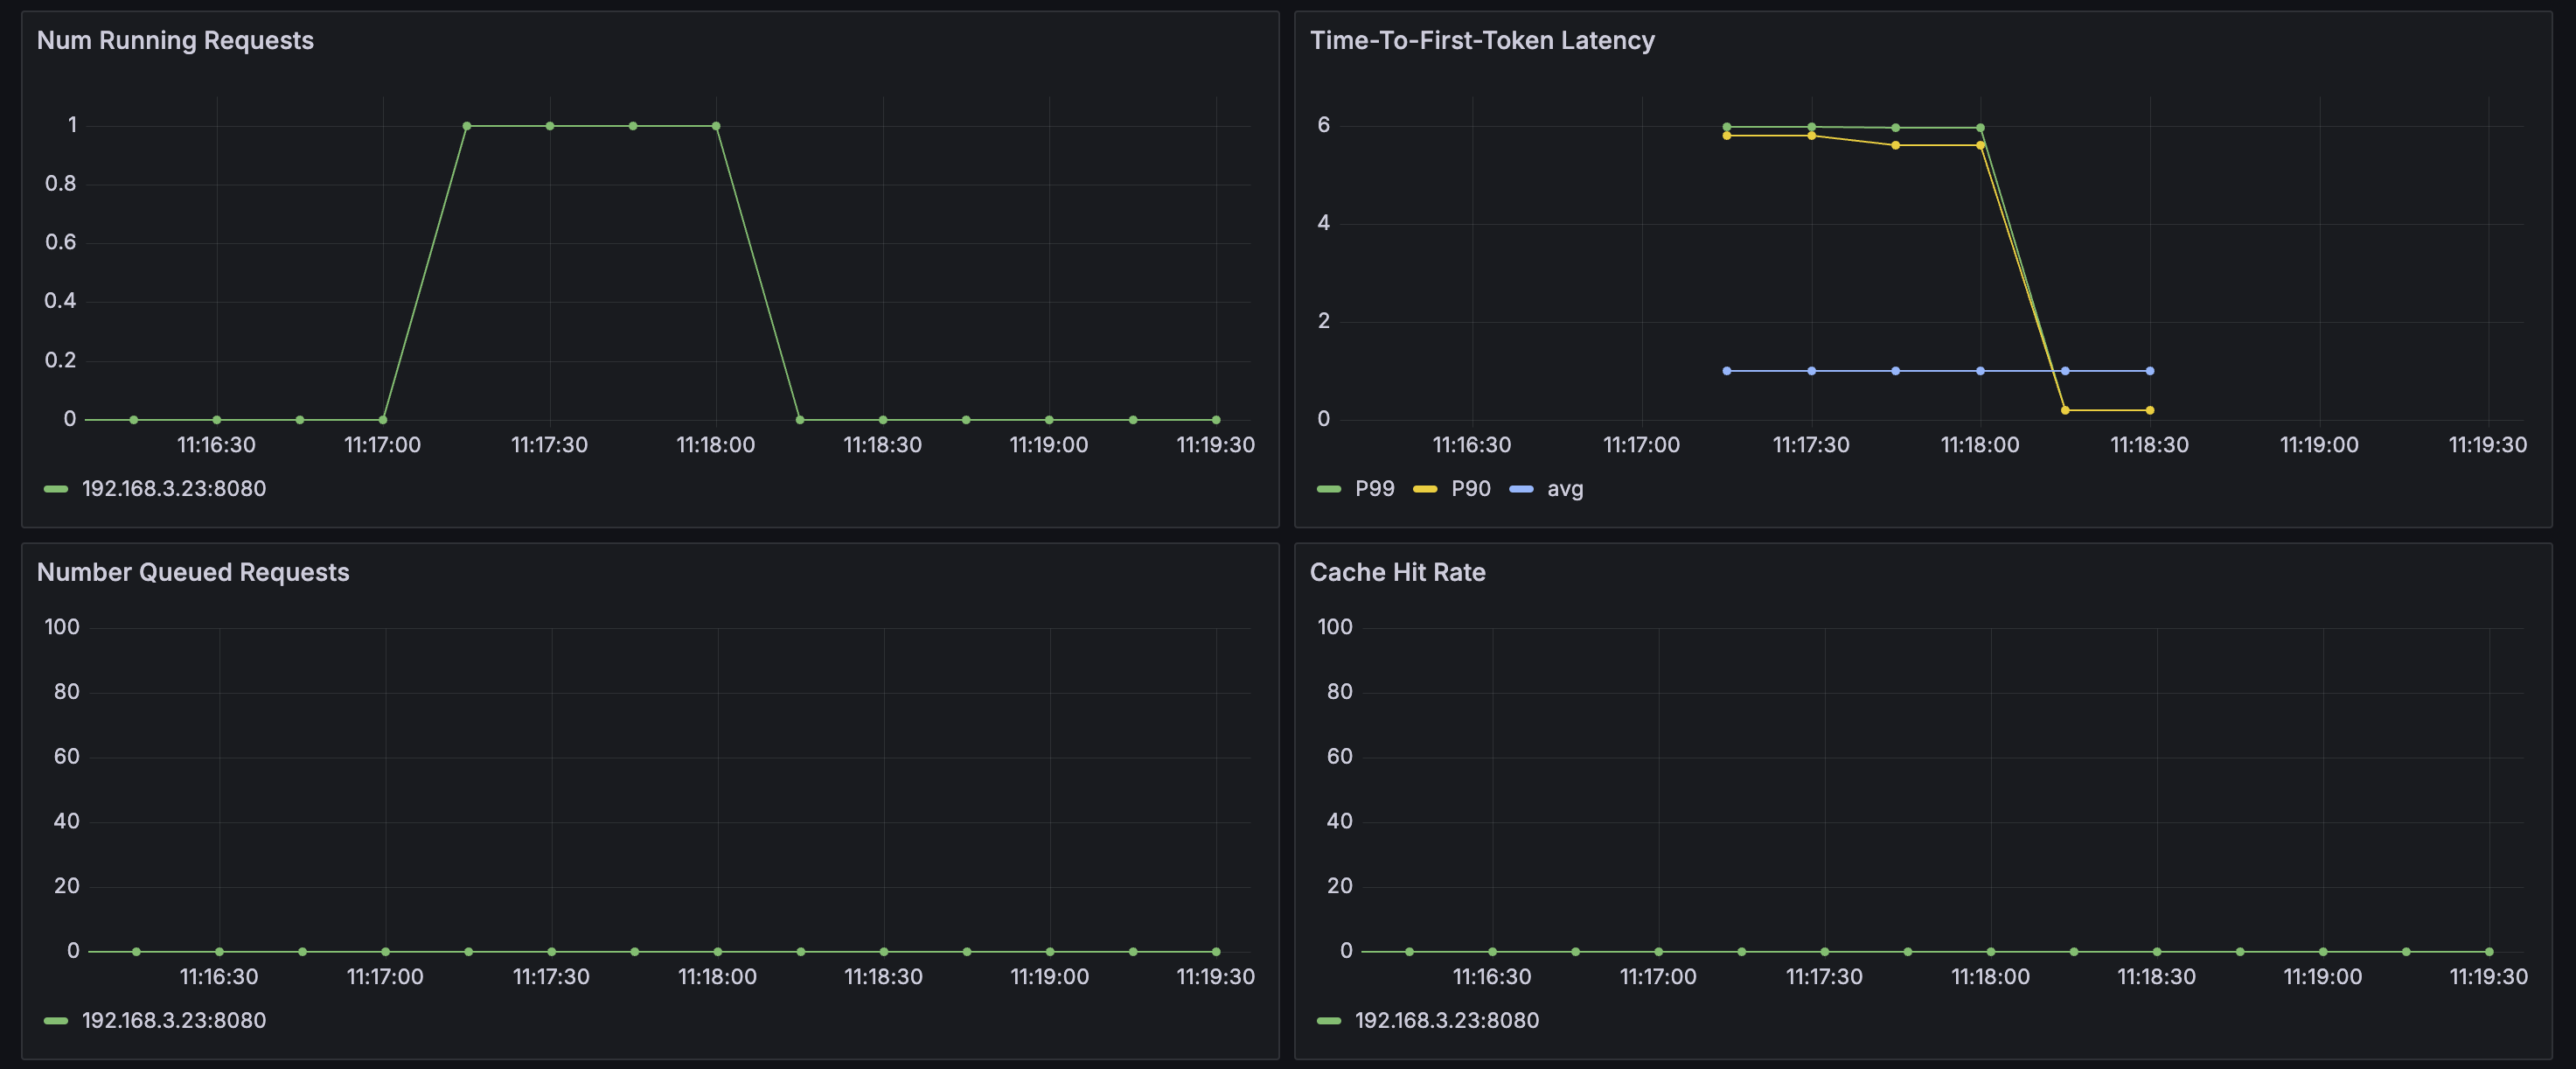The width and height of the screenshot is (2576, 1069).
Task: Click the Num Running Requests point at 11:17:30
Action: [550, 126]
